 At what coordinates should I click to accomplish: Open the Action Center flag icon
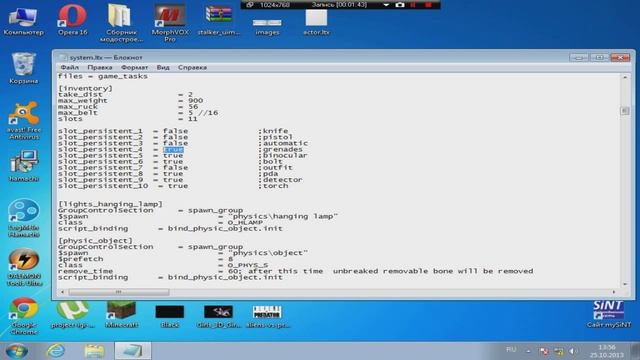[x=544, y=351]
